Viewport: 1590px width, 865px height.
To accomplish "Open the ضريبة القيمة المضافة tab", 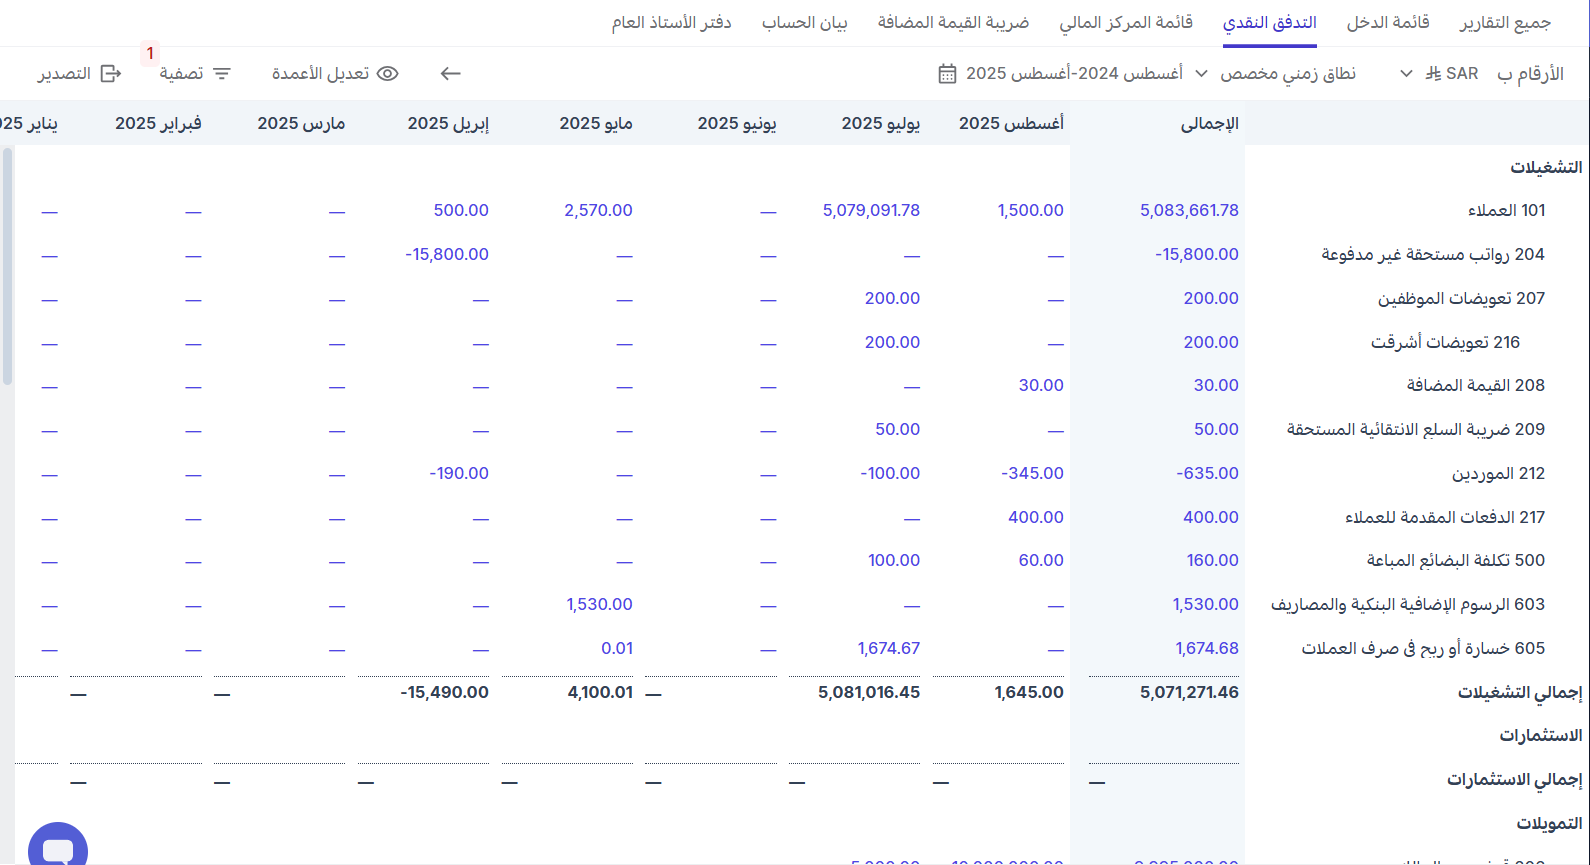I will pos(953,22).
